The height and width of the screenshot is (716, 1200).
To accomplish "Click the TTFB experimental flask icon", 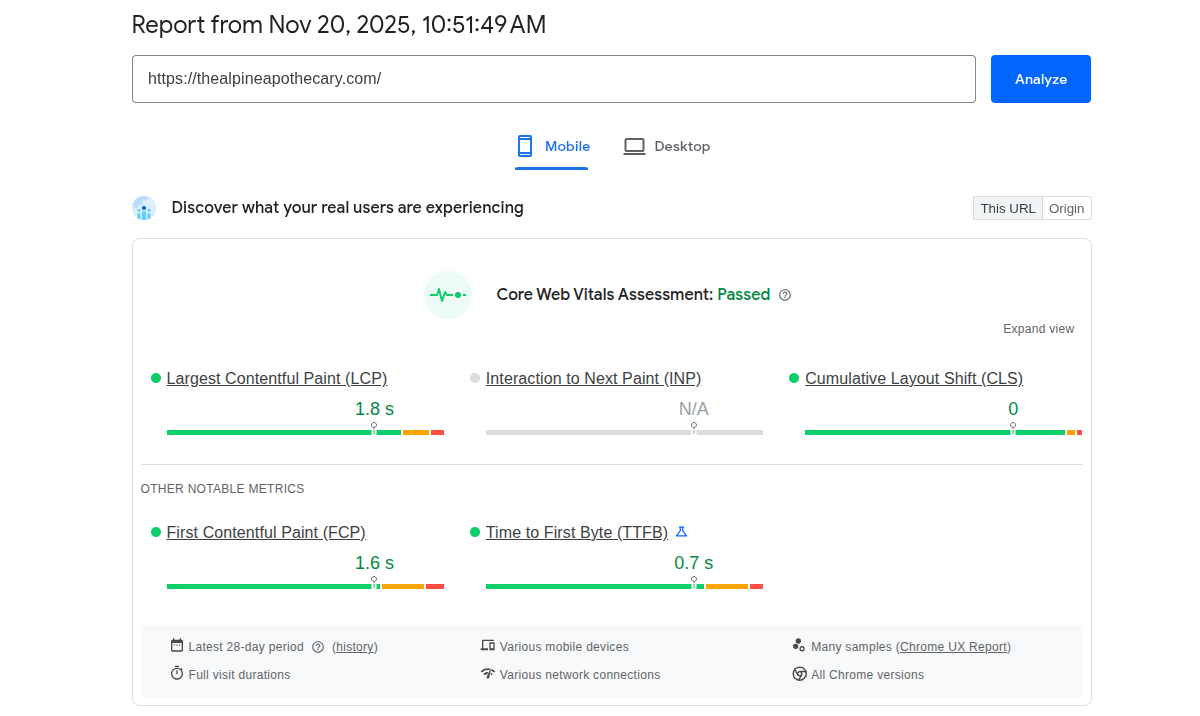I will (x=682, y=532).
